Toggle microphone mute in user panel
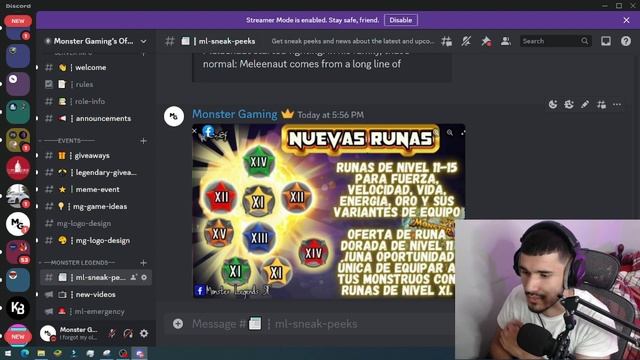This screenshot has width=640, height=360. pyautogui.click(x=112, y=333)
